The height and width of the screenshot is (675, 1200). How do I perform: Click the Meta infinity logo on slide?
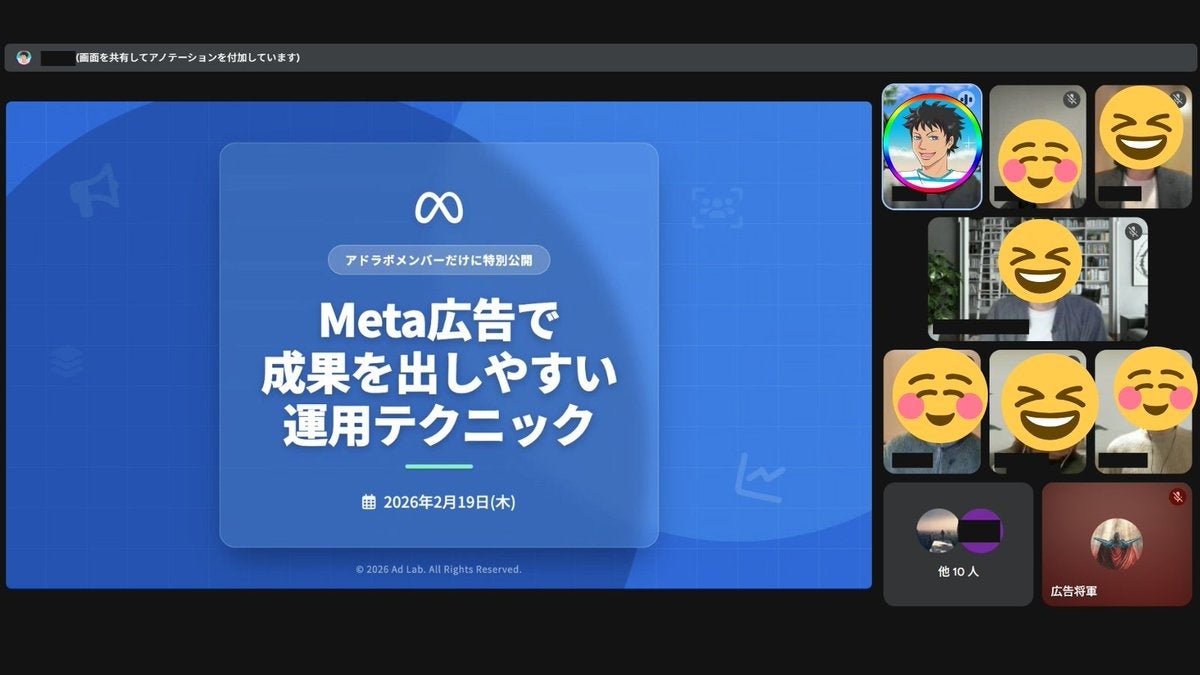[x=439, y=207]
